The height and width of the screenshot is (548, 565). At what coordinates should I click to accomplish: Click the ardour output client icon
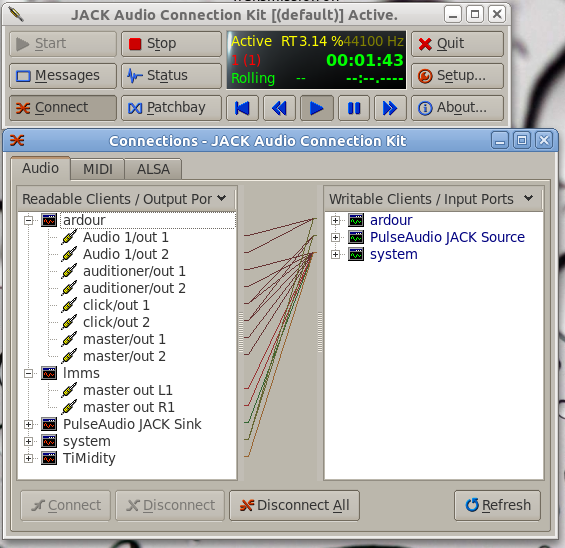point(49,220)
